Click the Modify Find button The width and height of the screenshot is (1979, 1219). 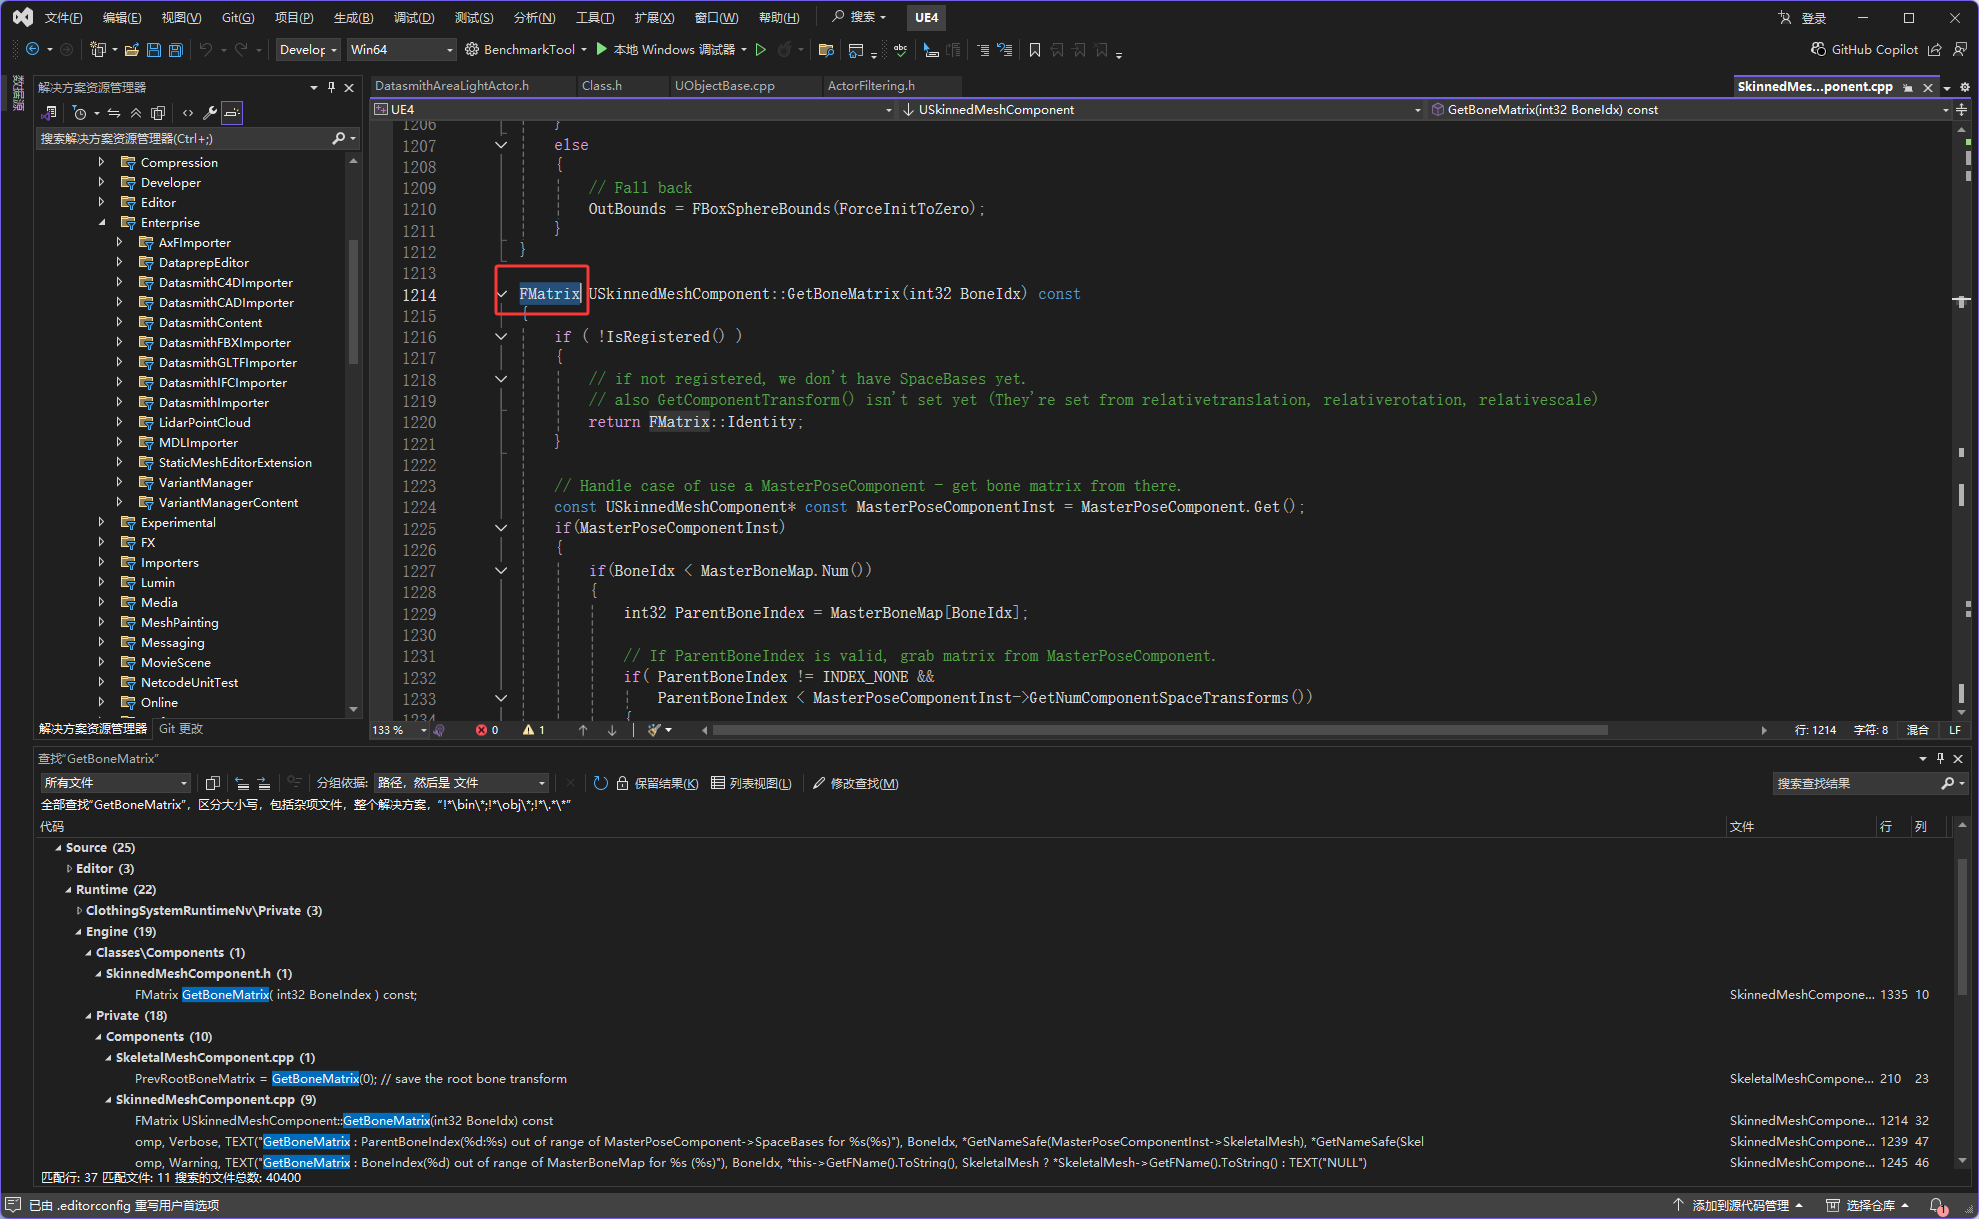click(855, 783)
